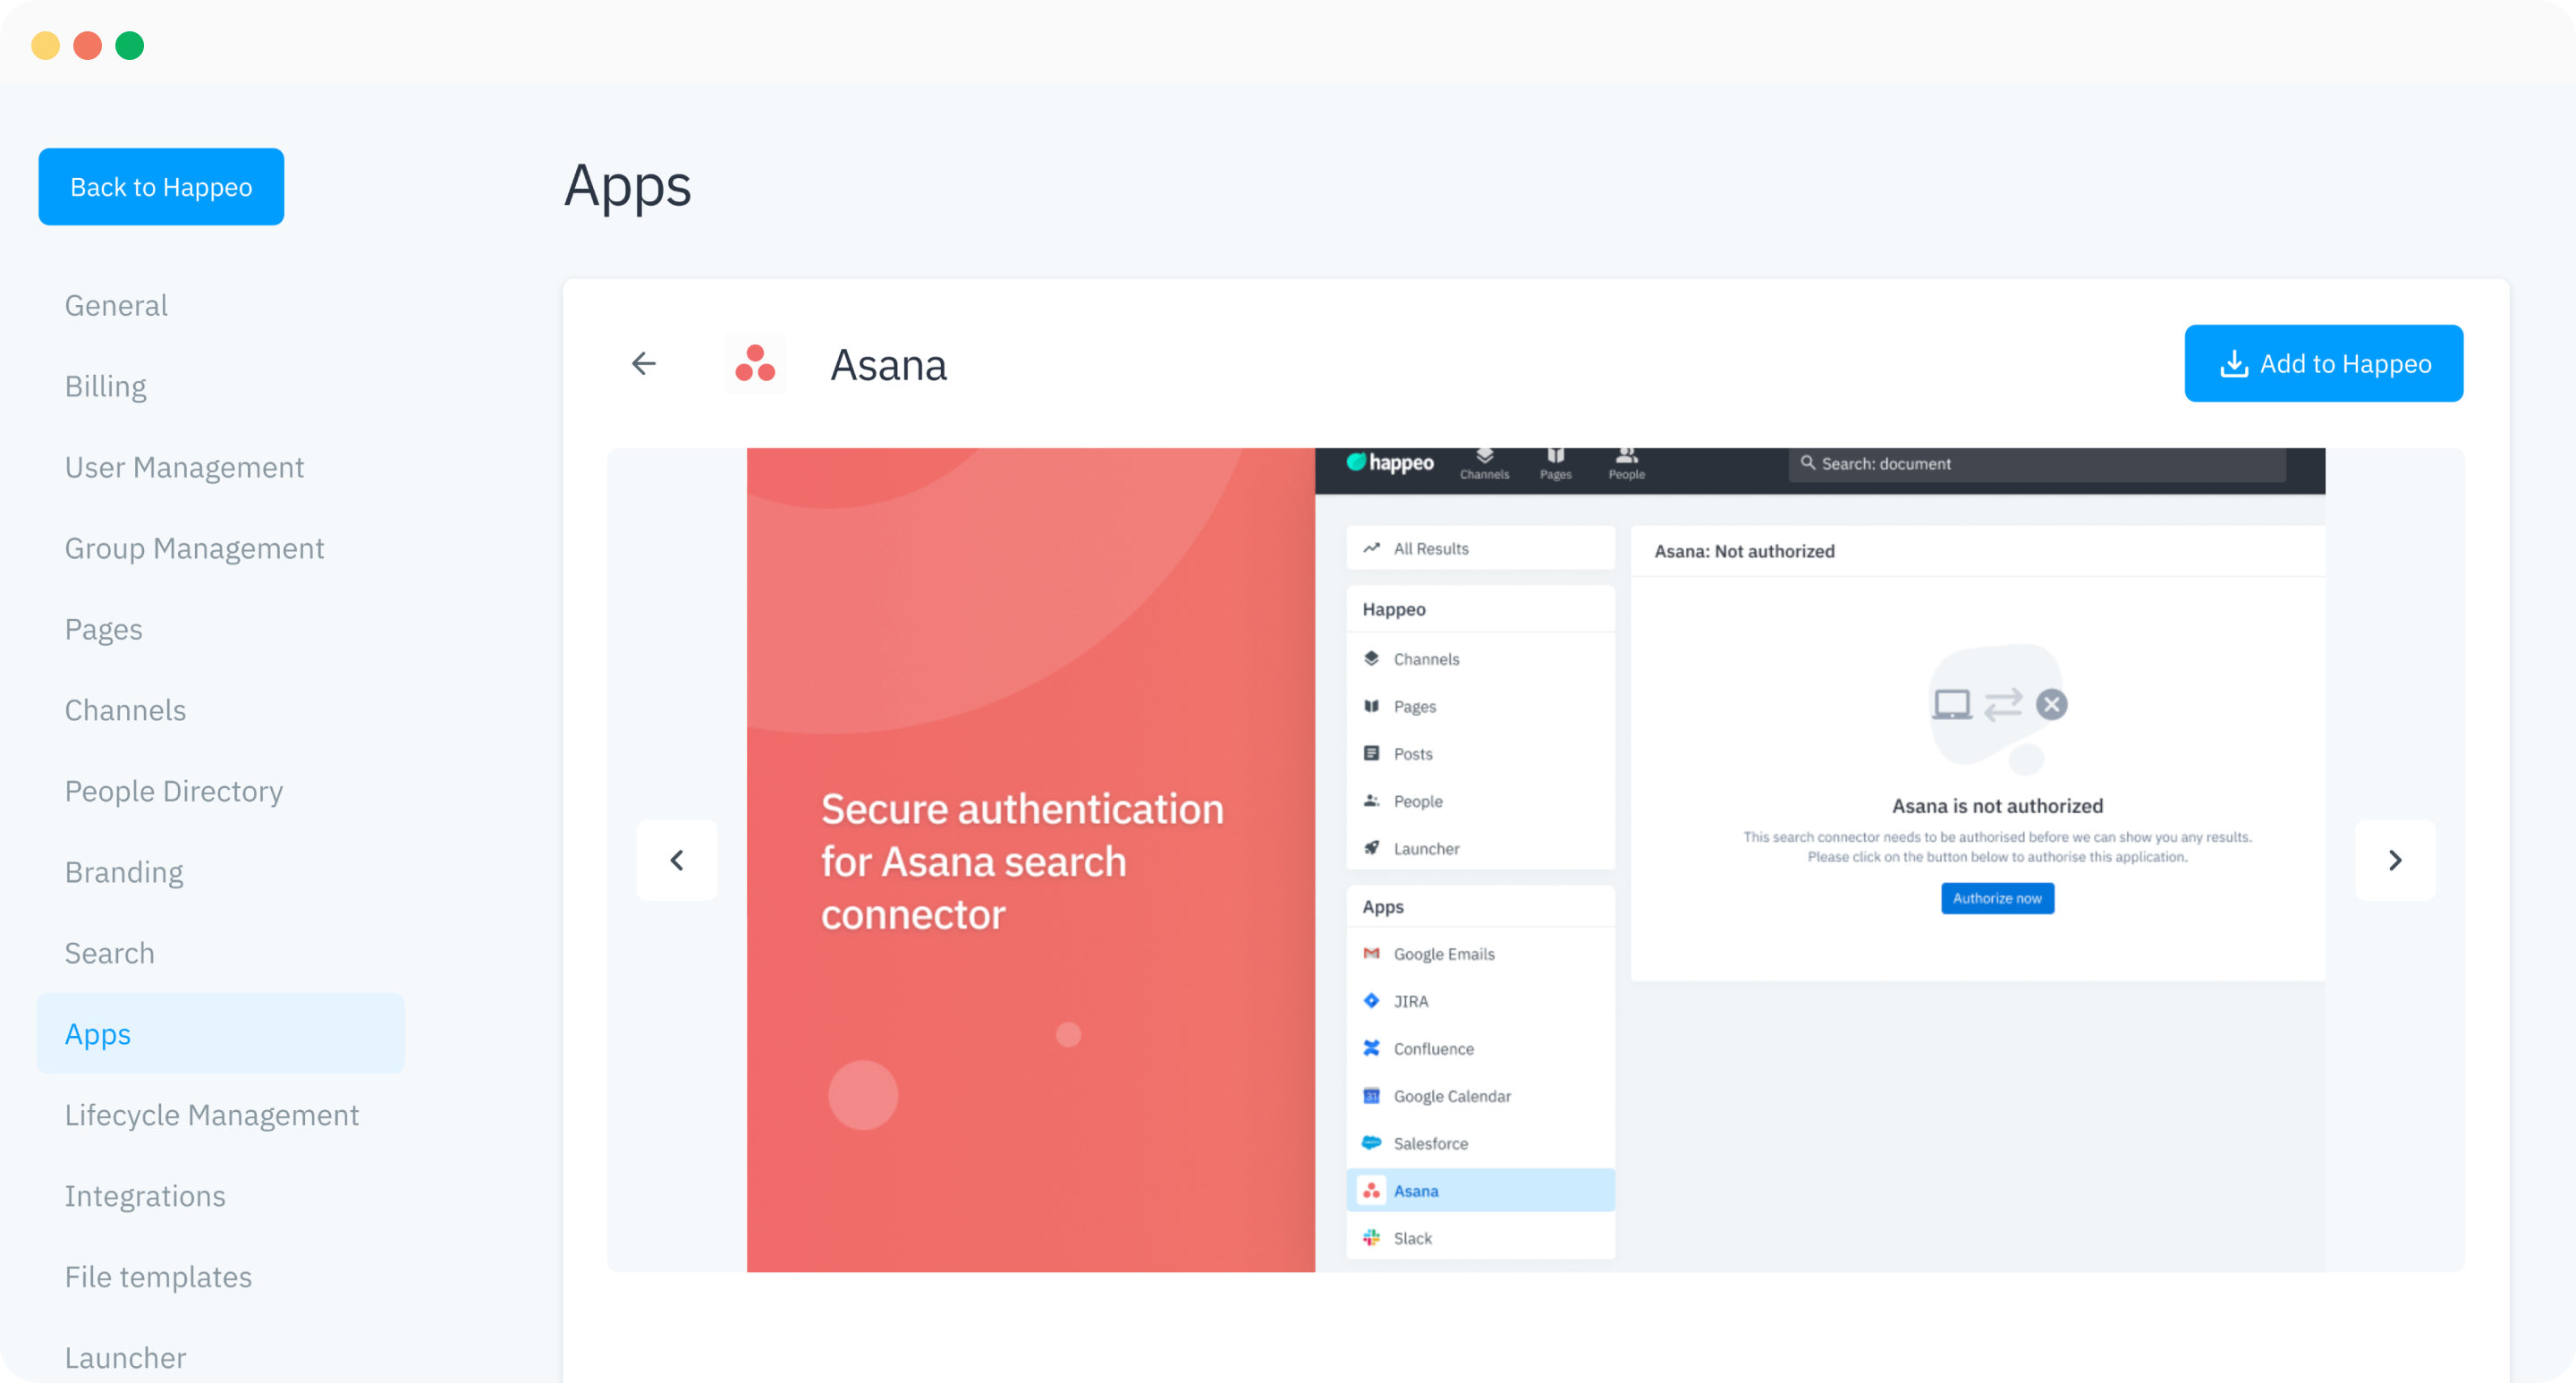Click the Search: document field
The image size is (2576, 1383).
(2036, 464)
